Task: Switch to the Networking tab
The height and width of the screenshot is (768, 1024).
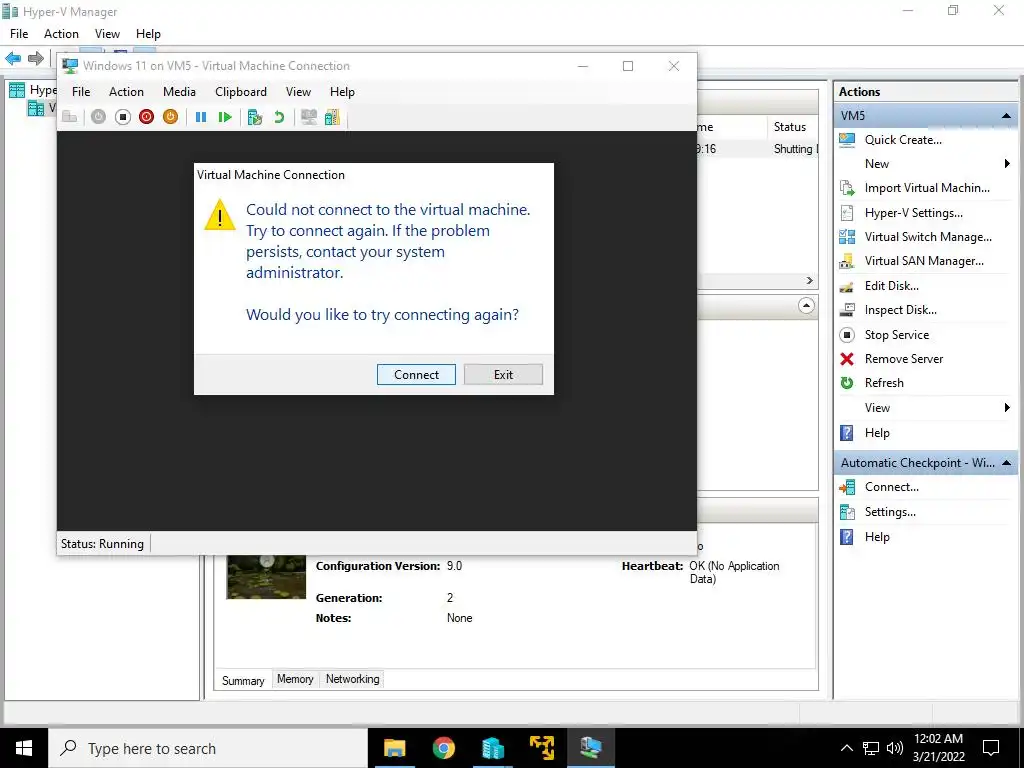Action: [x=353, y=679]
